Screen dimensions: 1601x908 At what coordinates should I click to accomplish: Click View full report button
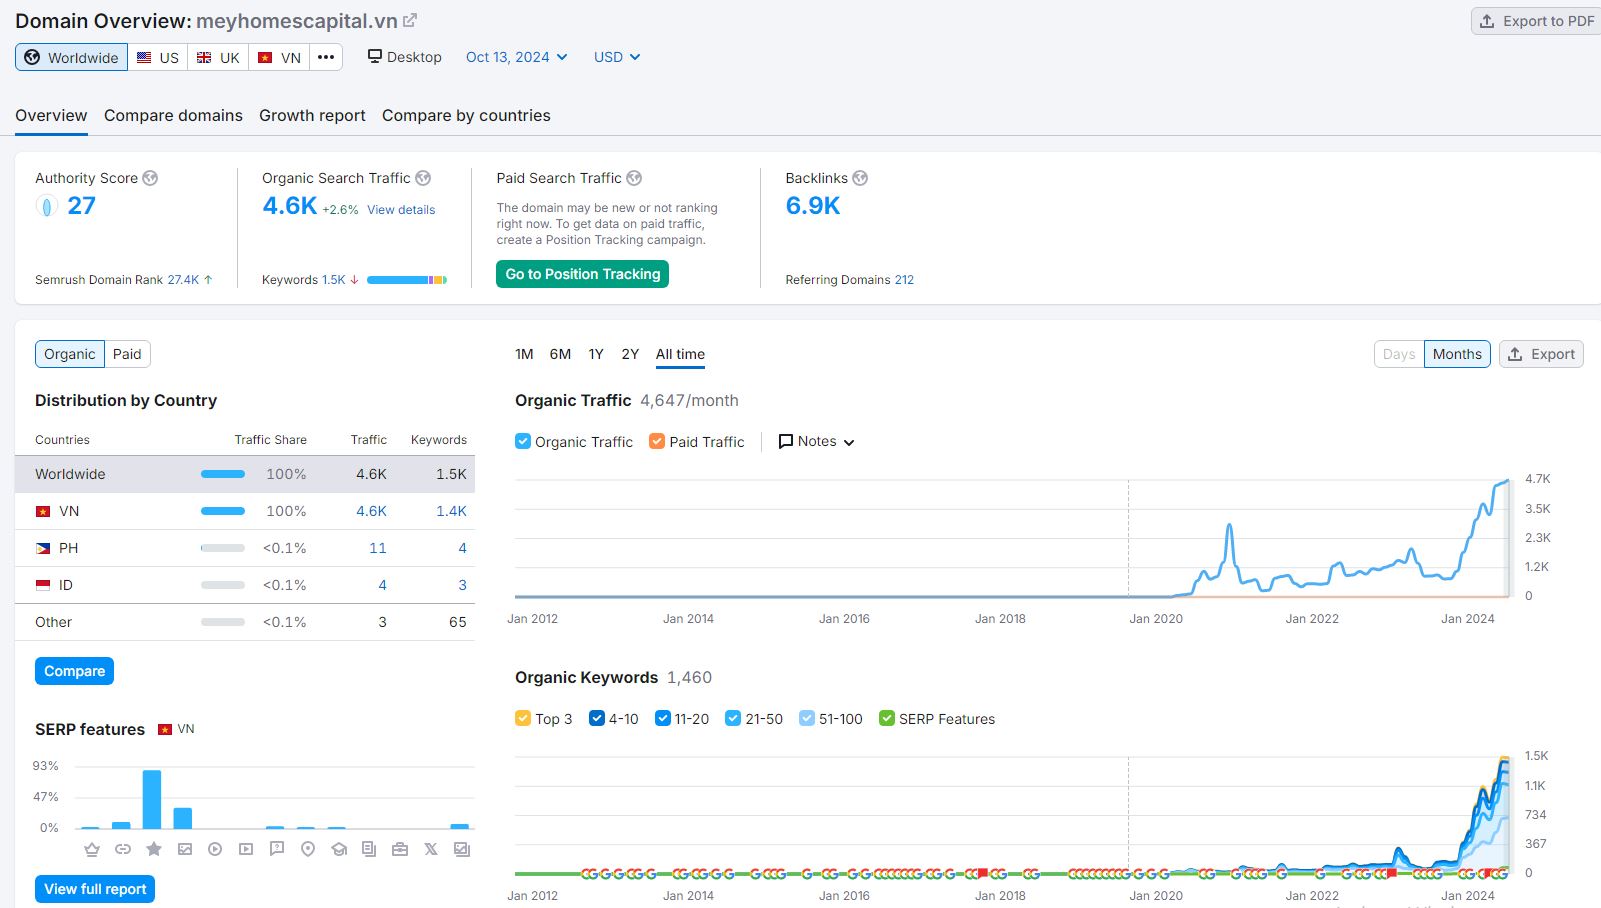coord(95,889)
